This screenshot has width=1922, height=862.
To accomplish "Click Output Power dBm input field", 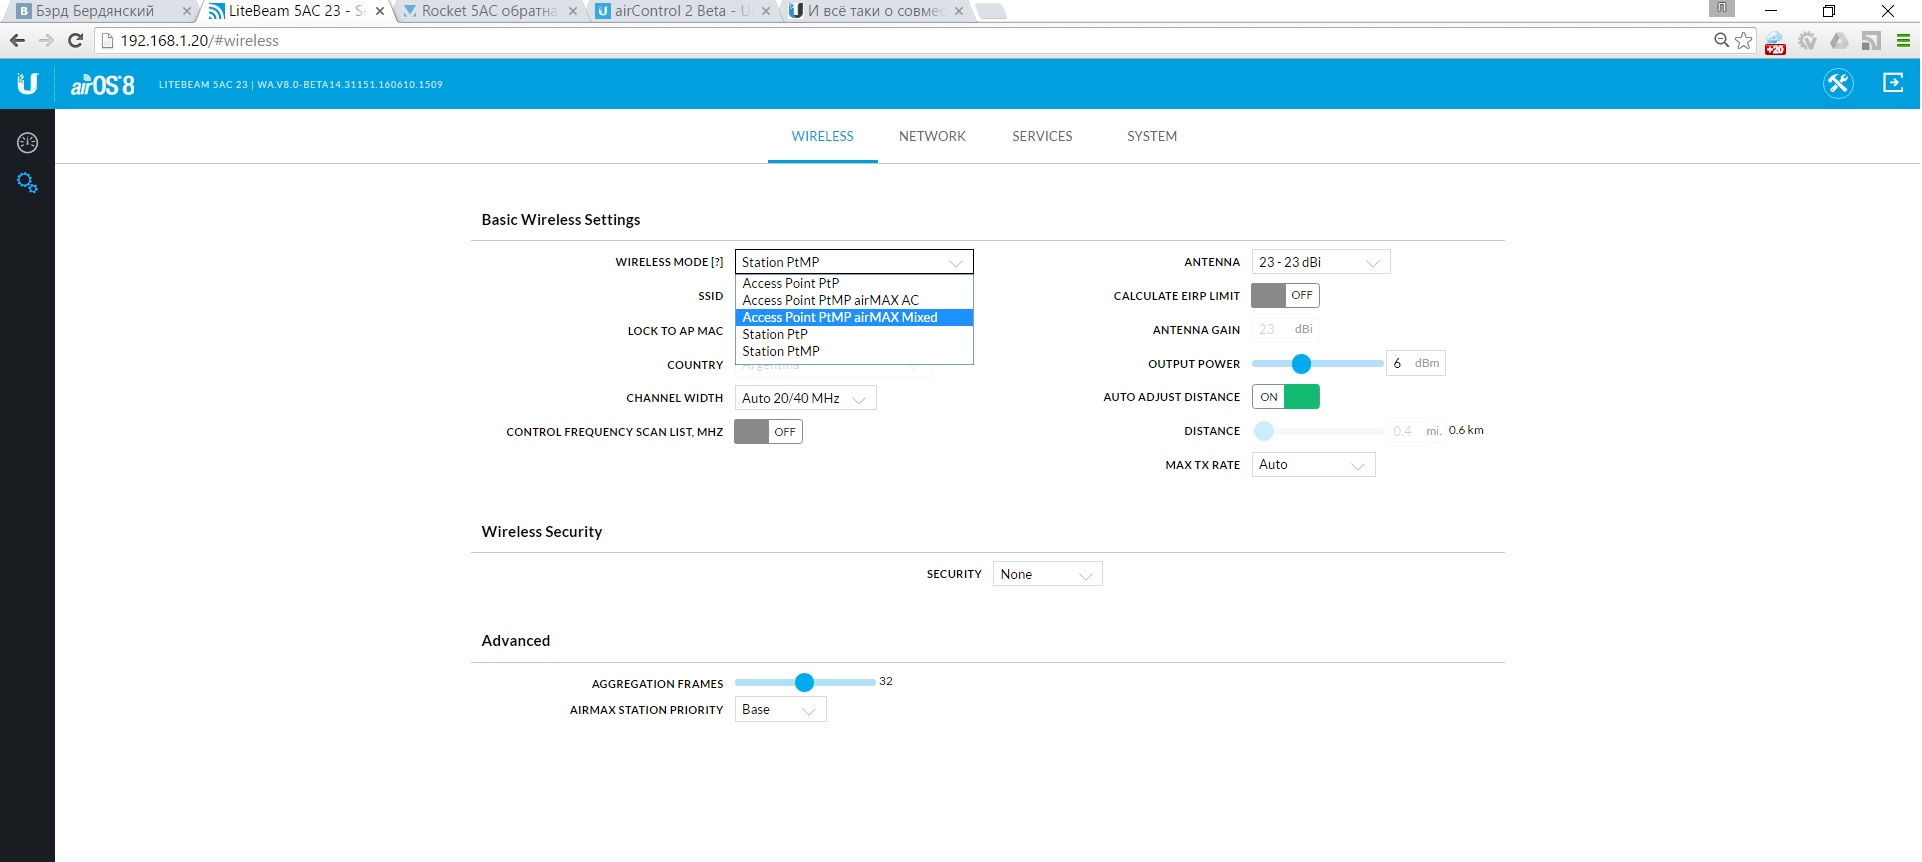I will click(x=1416, y=363).
